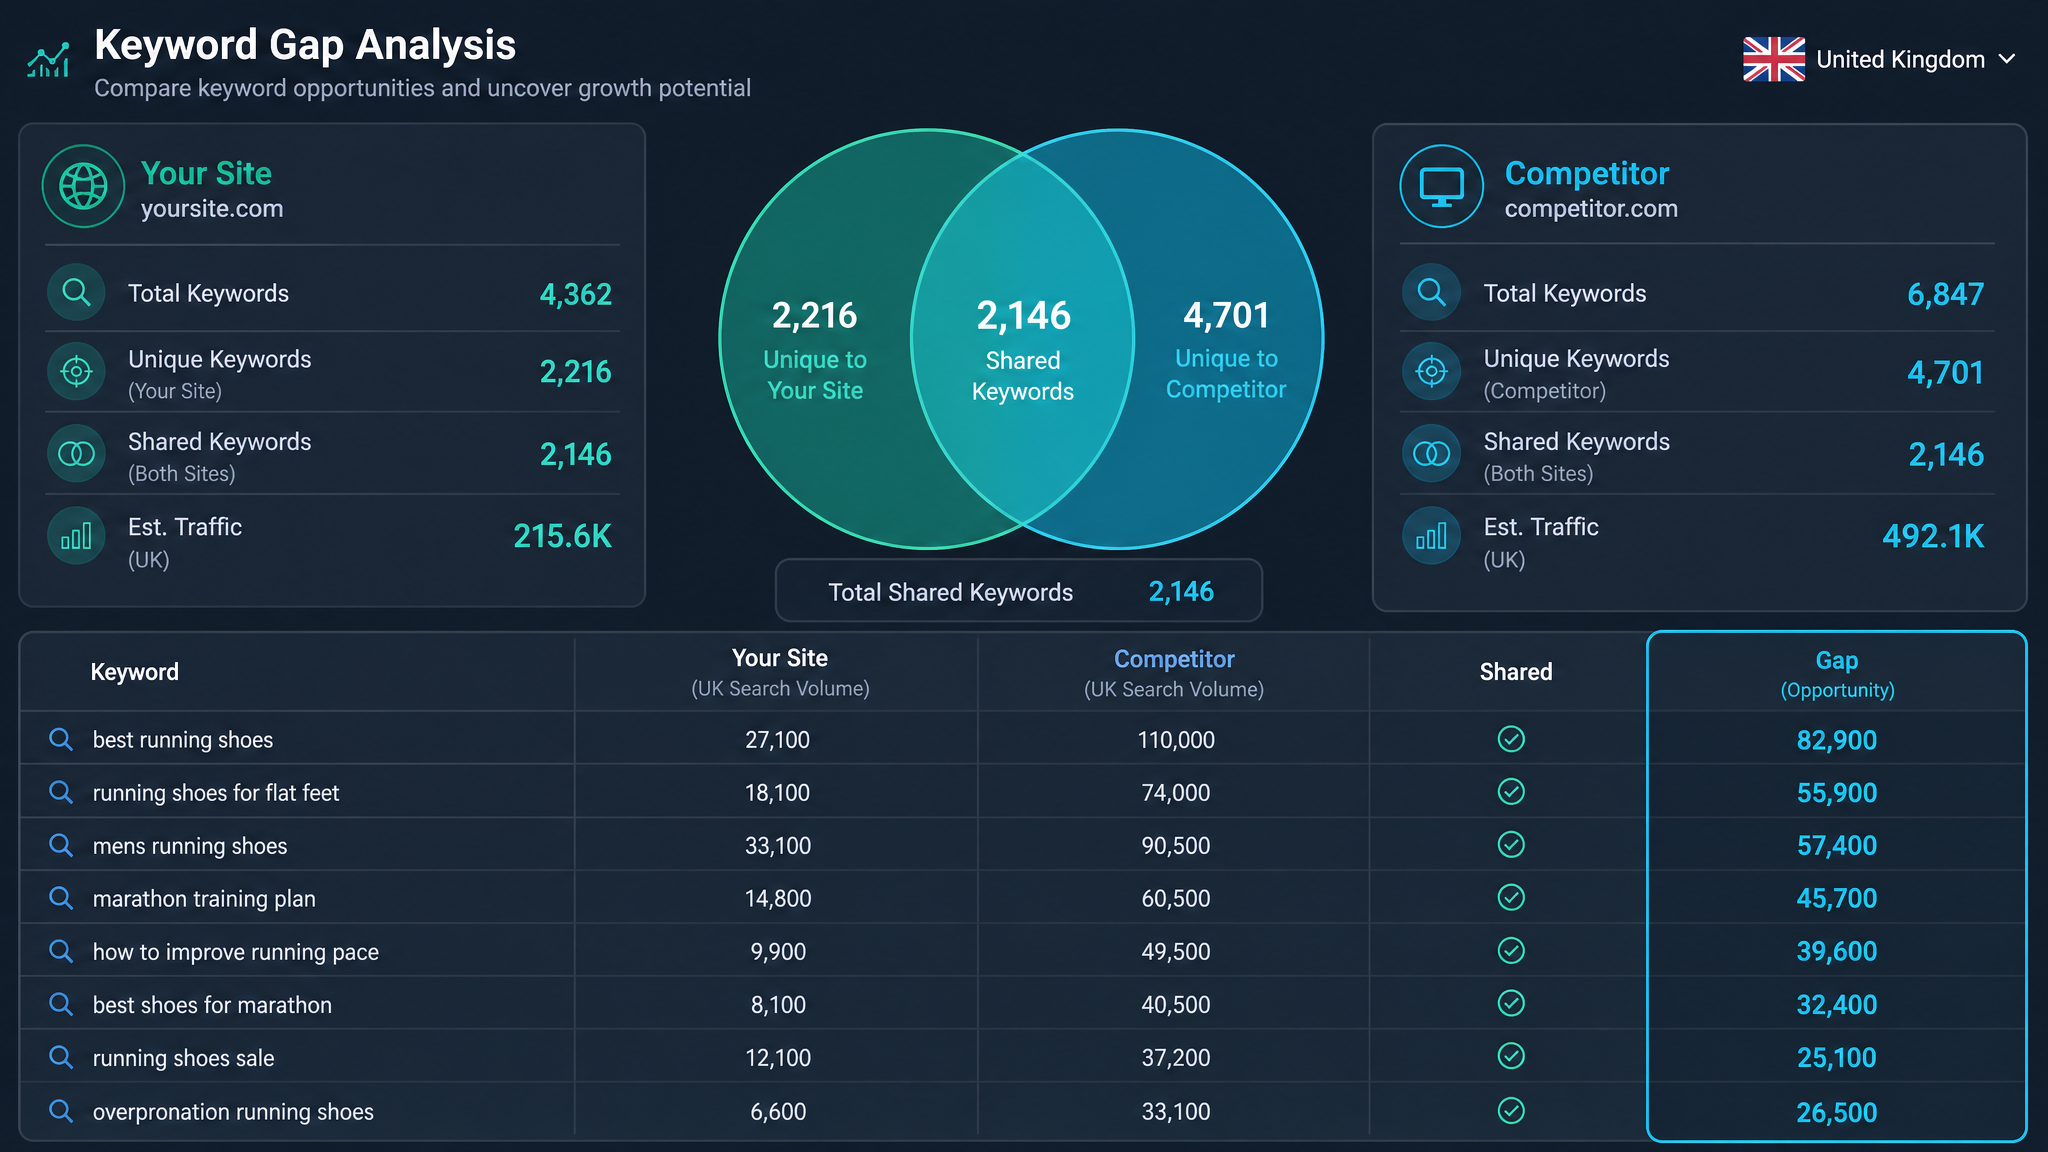2048x1152 pixels.
Task: Click shared checkmark for best running shoes
Action: pyautogui.click(x=1511, y=739)
